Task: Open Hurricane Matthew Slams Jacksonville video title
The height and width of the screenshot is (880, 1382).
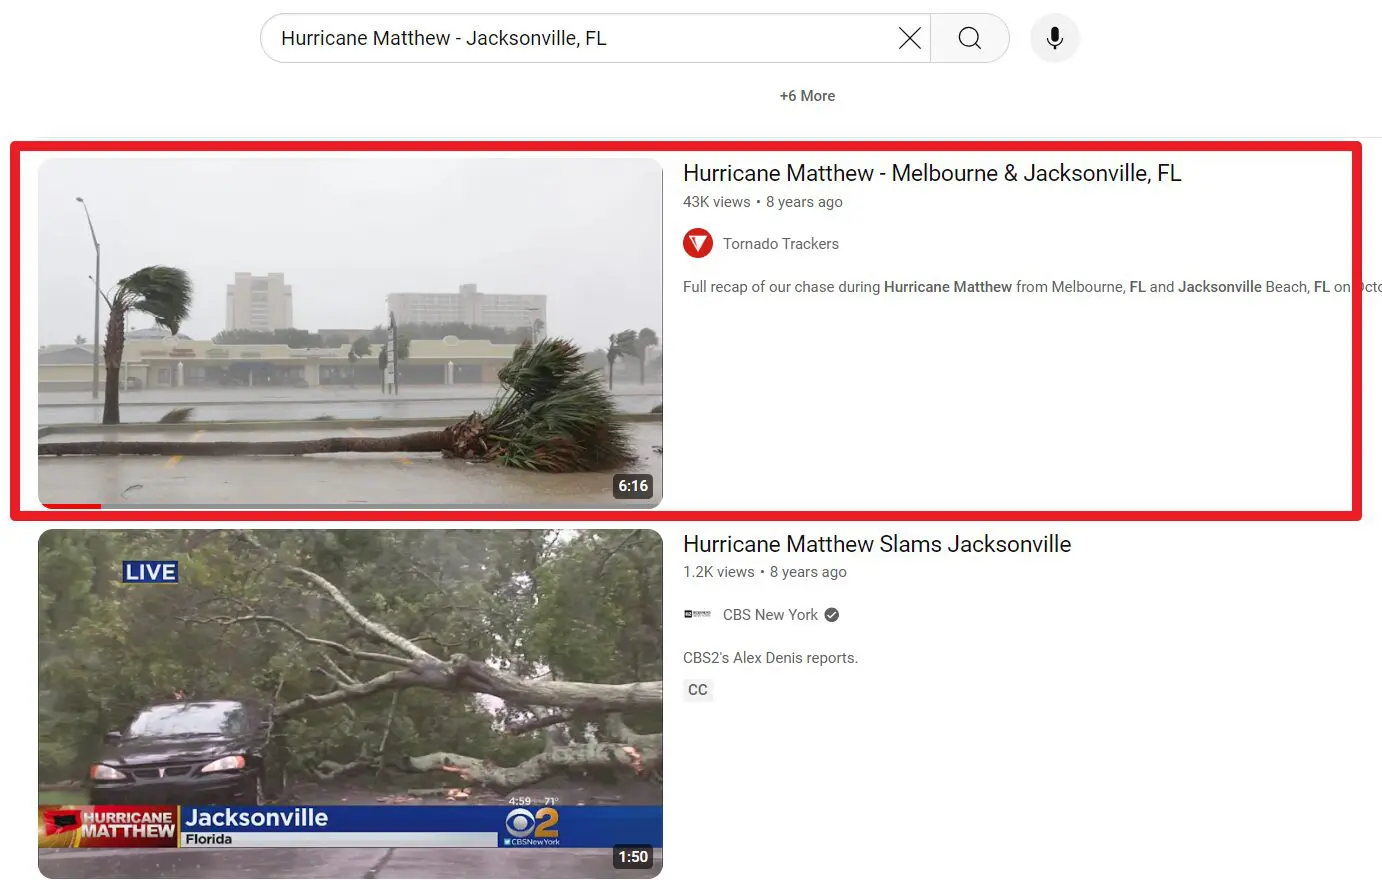Action: click(877, 544)
